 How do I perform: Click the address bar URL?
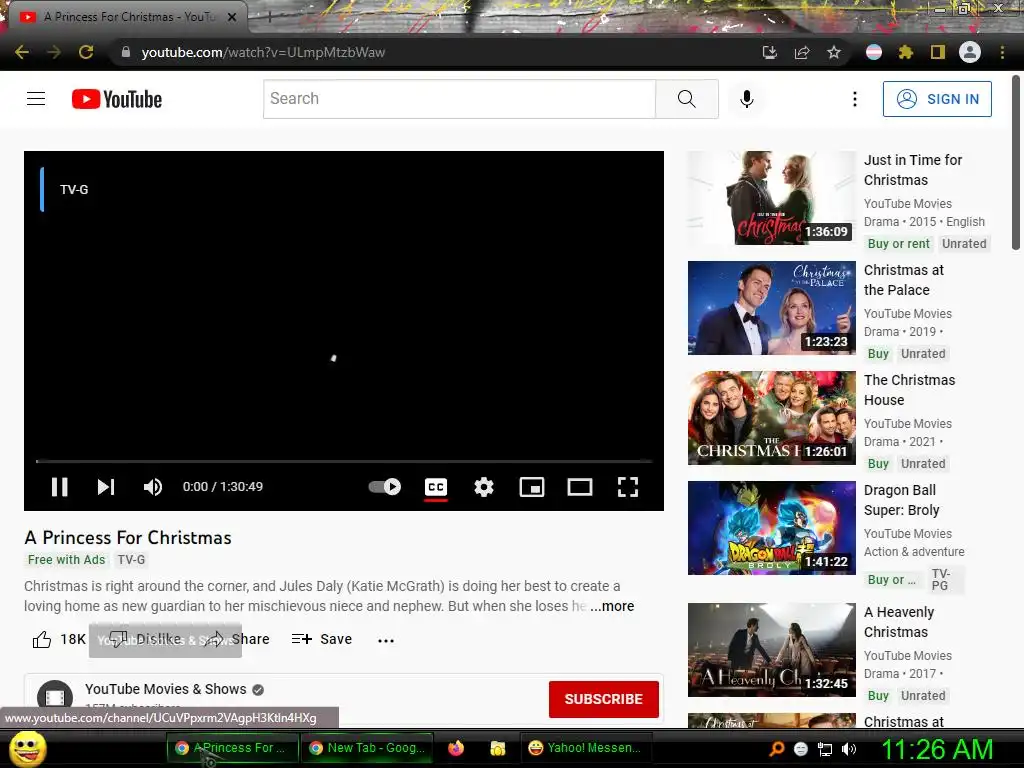tap(263, 52)
